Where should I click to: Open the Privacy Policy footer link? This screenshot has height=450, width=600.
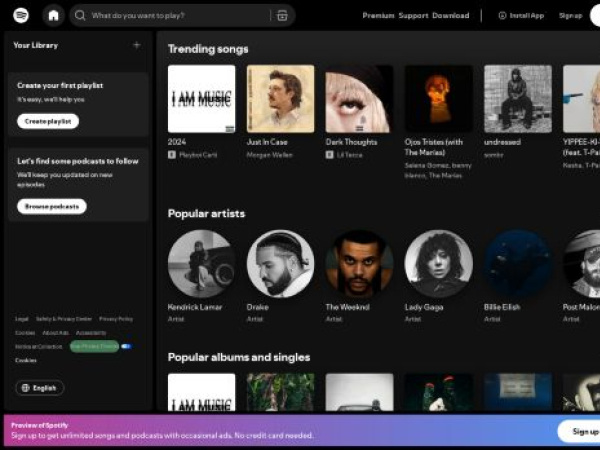116,319
